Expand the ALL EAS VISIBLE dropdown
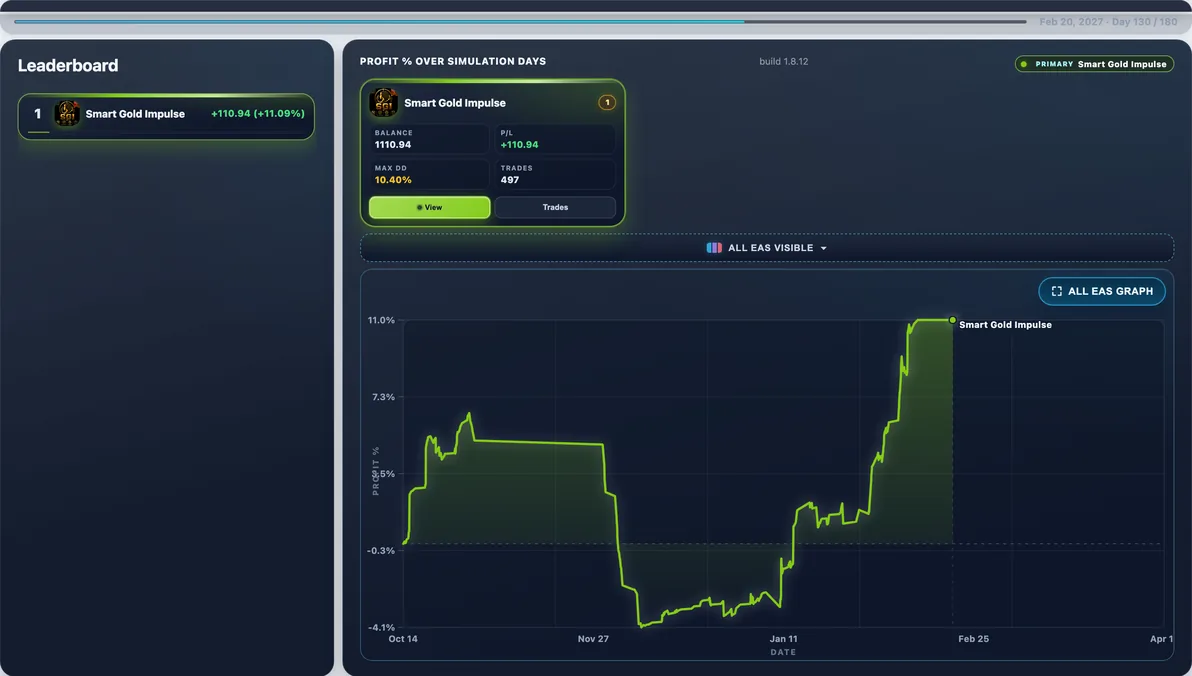 click(x=767, y=248)
